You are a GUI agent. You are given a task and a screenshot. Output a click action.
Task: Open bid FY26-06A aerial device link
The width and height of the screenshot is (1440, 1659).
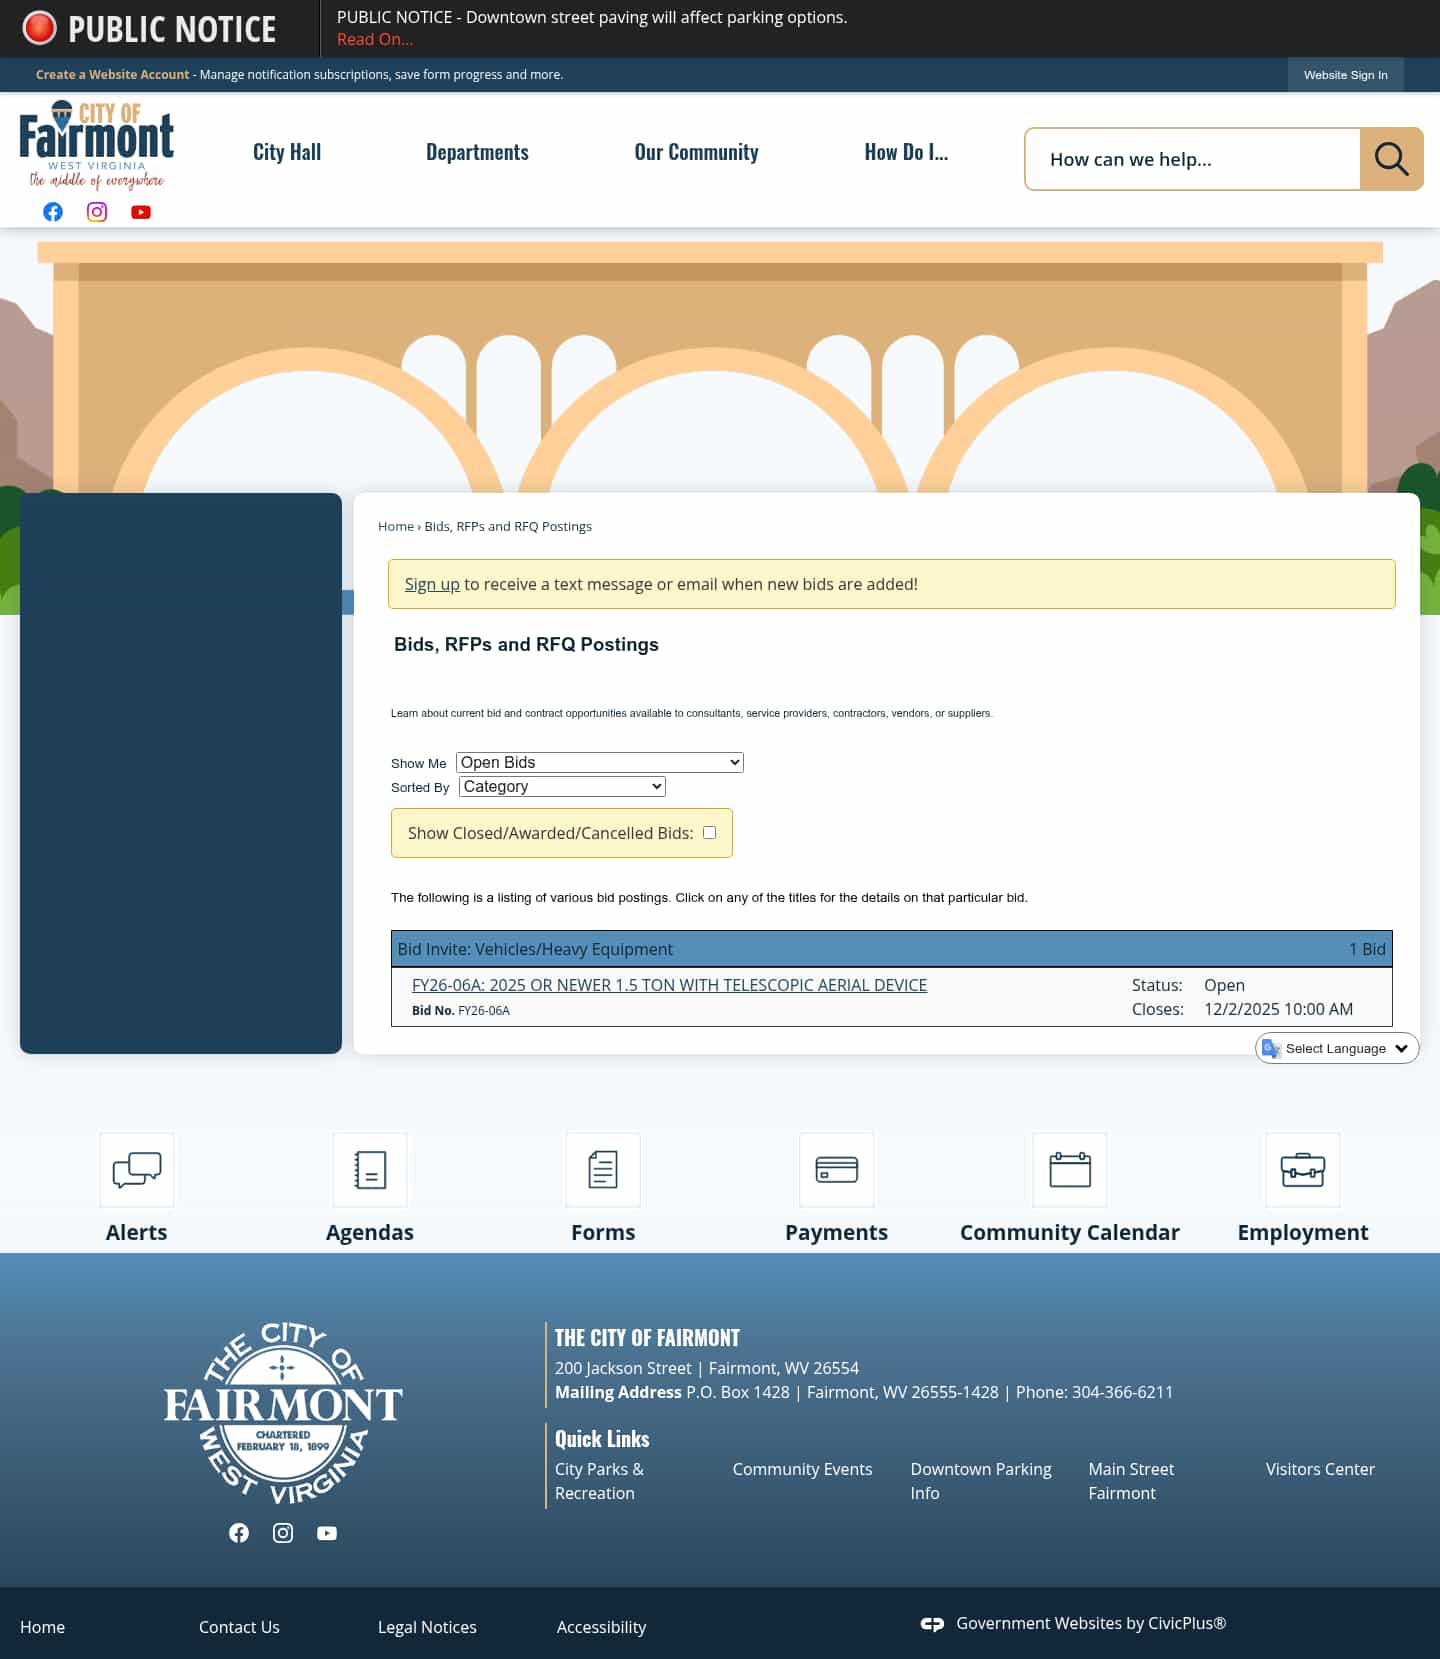click(669, 985)
